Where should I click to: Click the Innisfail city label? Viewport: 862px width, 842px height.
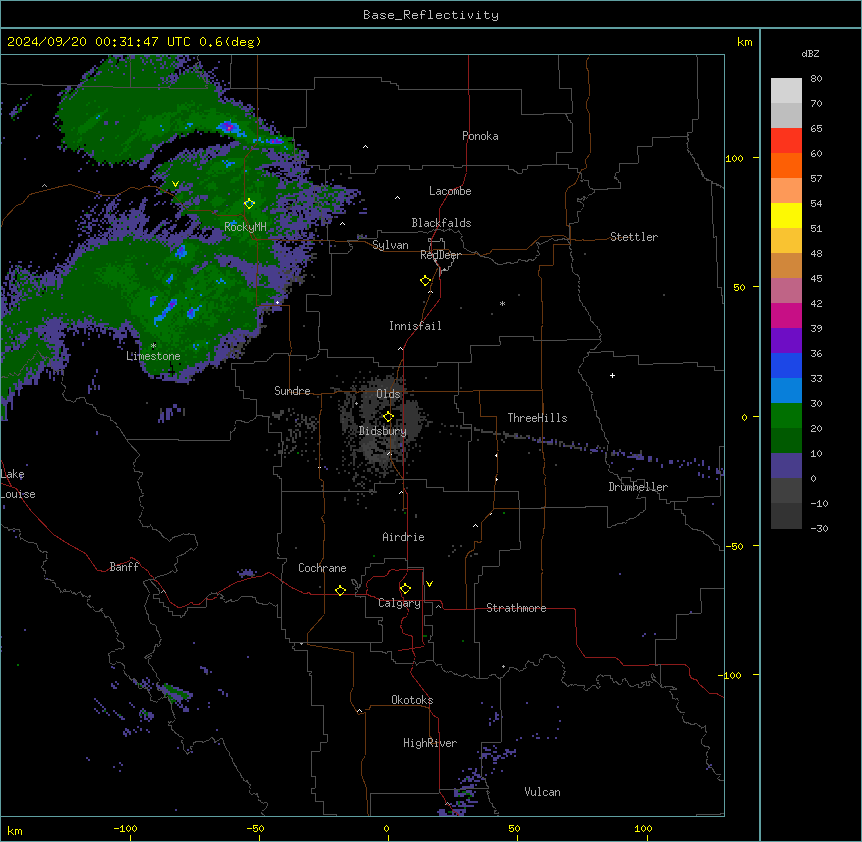tap(415, 326)
